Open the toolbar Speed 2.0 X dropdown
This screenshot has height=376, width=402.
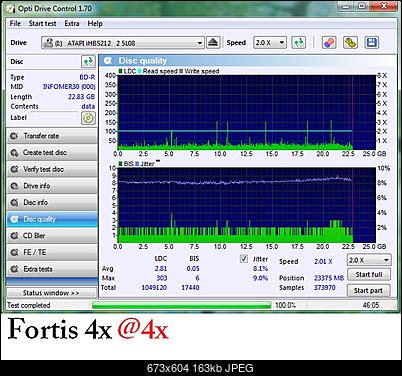(x=270, y=43)
